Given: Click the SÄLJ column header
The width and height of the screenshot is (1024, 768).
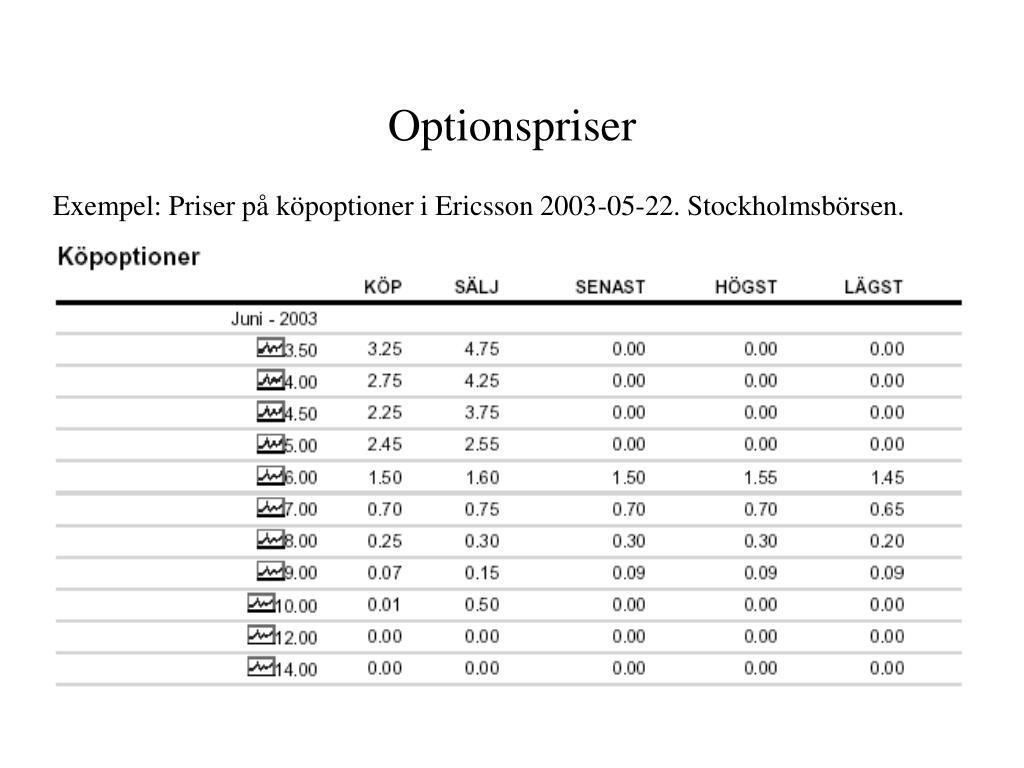Looking at the screenshot, I should [477, 287].
